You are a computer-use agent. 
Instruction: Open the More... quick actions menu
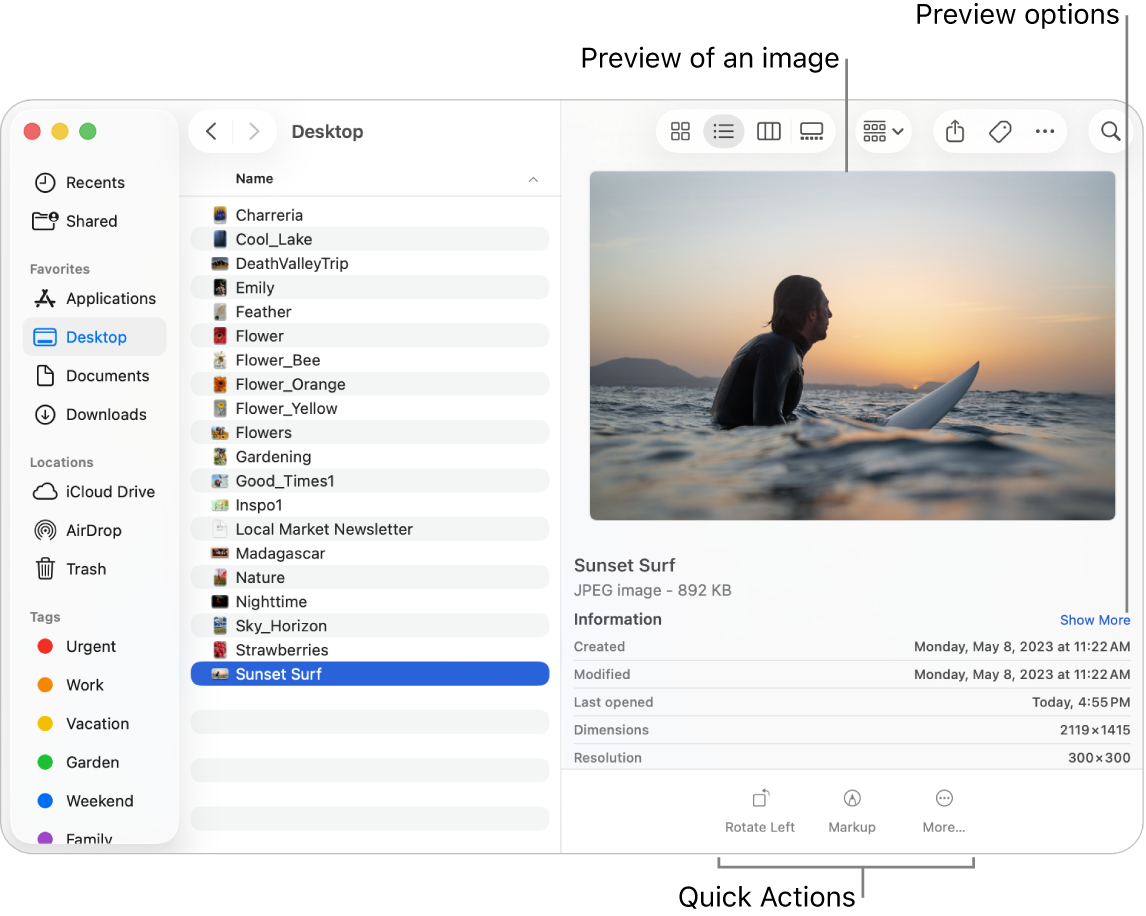tap(944, 811)
